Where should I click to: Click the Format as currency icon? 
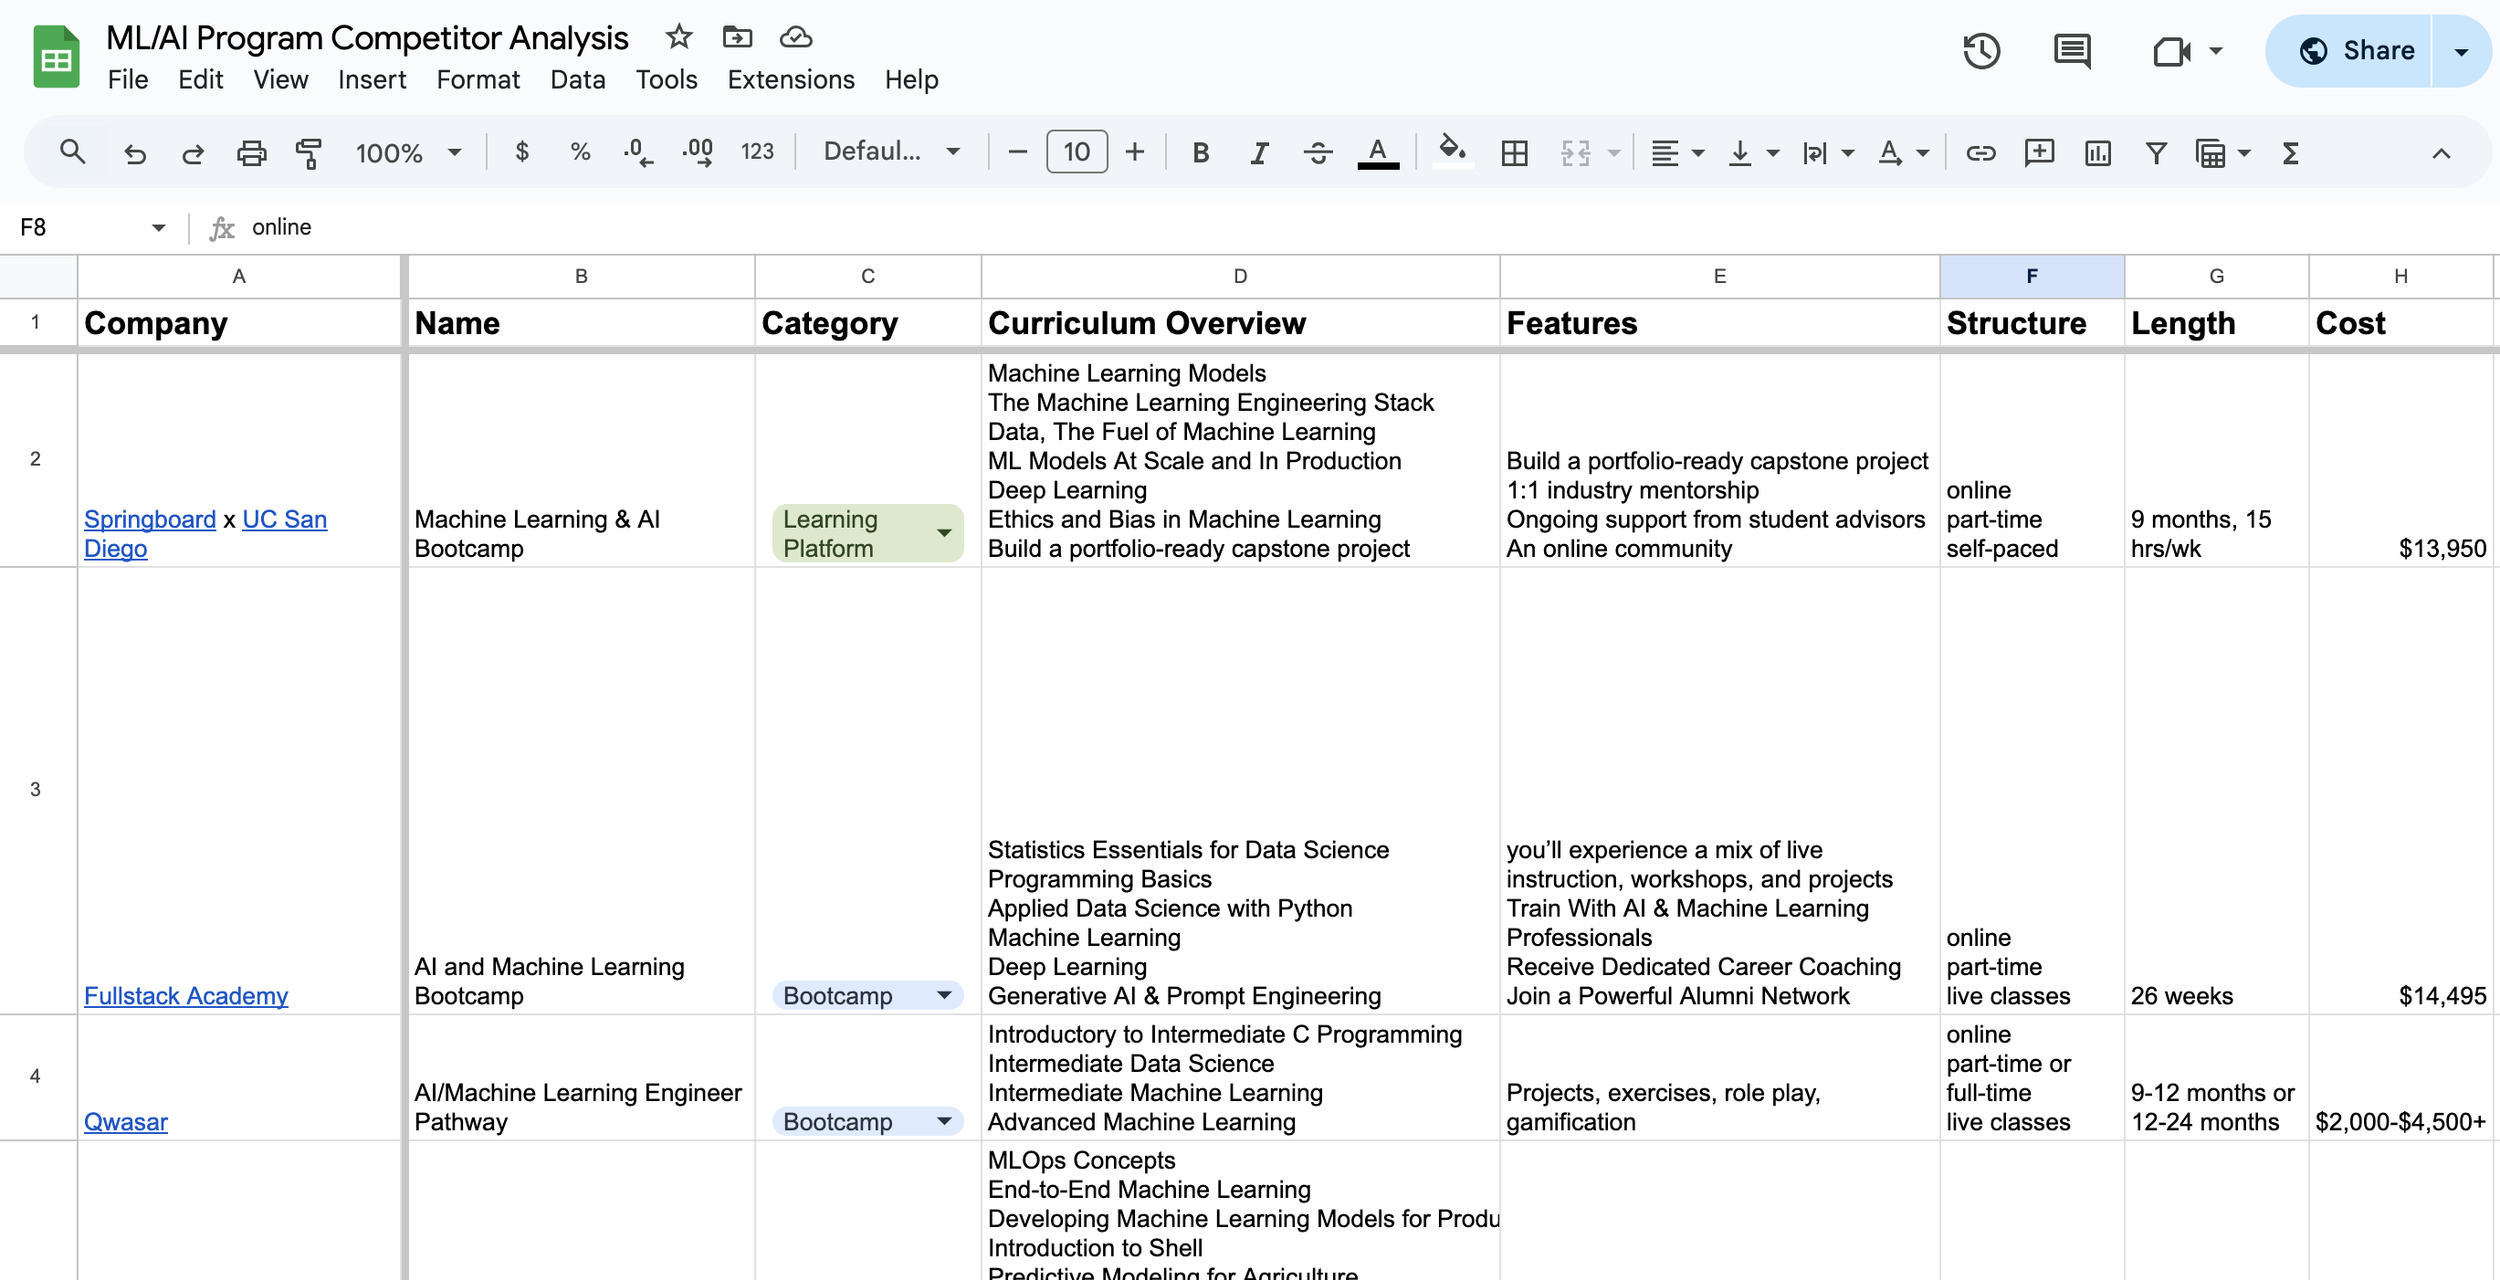click(x=521, y=152)
